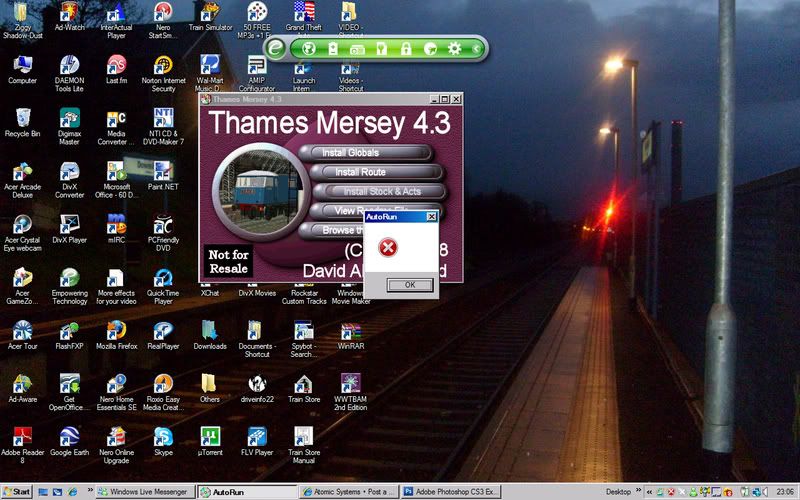Viewport: 800px width, 500px height.
Task: Click the globe network icon in Acer toolbar
Action: pyautogui.click(x=309, y=48)
